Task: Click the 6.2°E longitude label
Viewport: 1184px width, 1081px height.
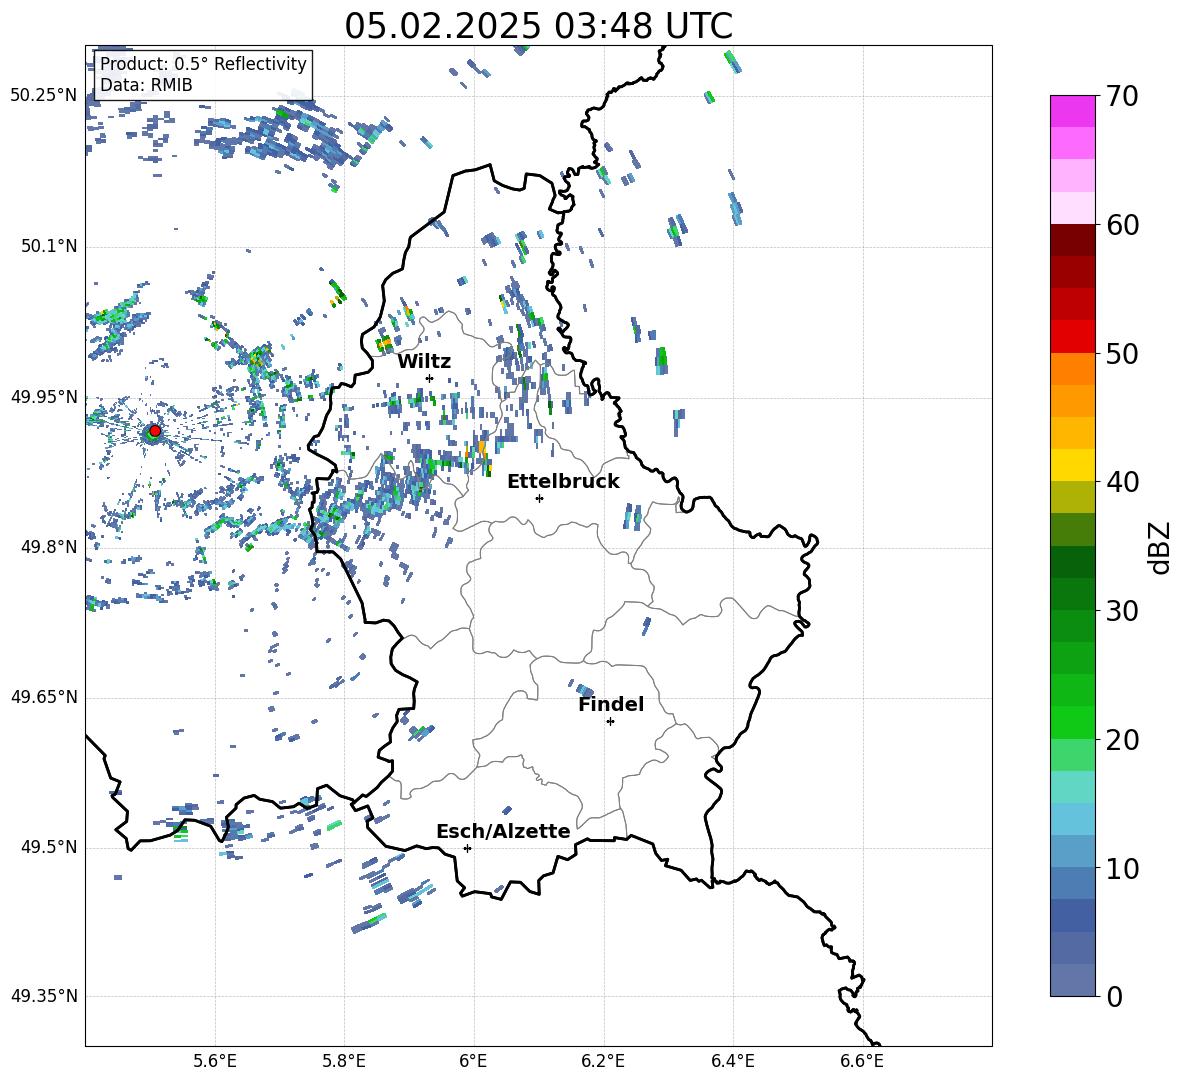Action: point(603,1061)
